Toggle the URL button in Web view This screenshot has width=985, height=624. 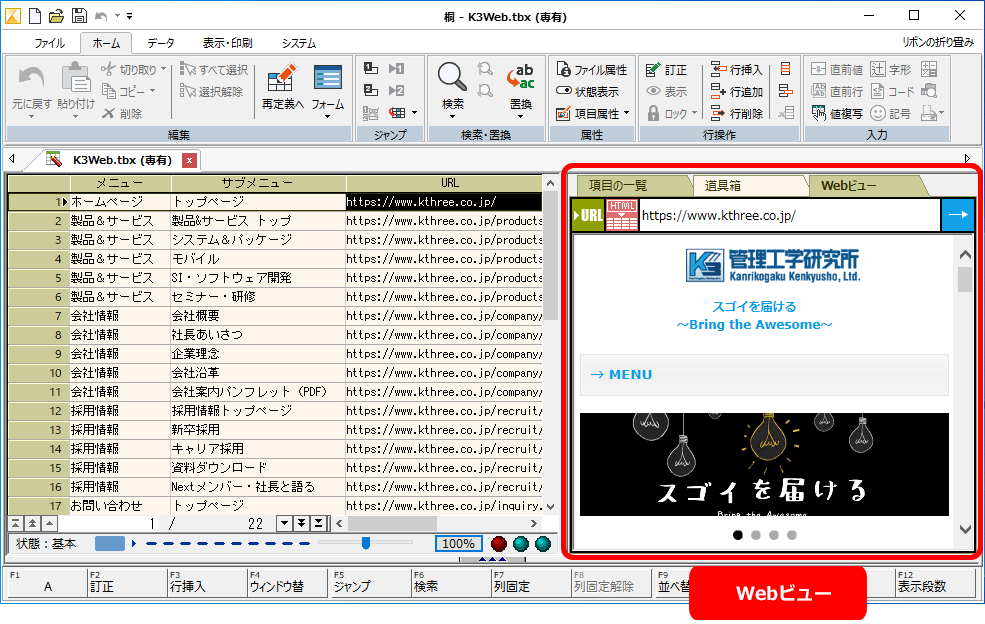coord(587,215)
